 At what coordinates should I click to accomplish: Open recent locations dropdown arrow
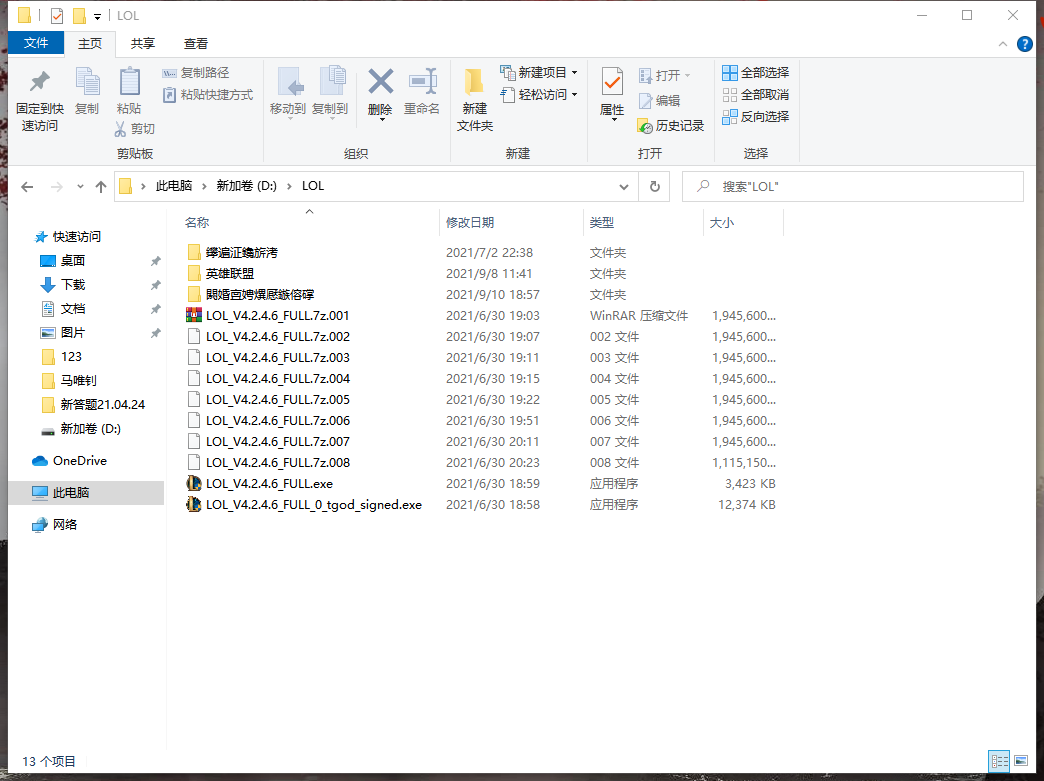click(x=80, y=186)
